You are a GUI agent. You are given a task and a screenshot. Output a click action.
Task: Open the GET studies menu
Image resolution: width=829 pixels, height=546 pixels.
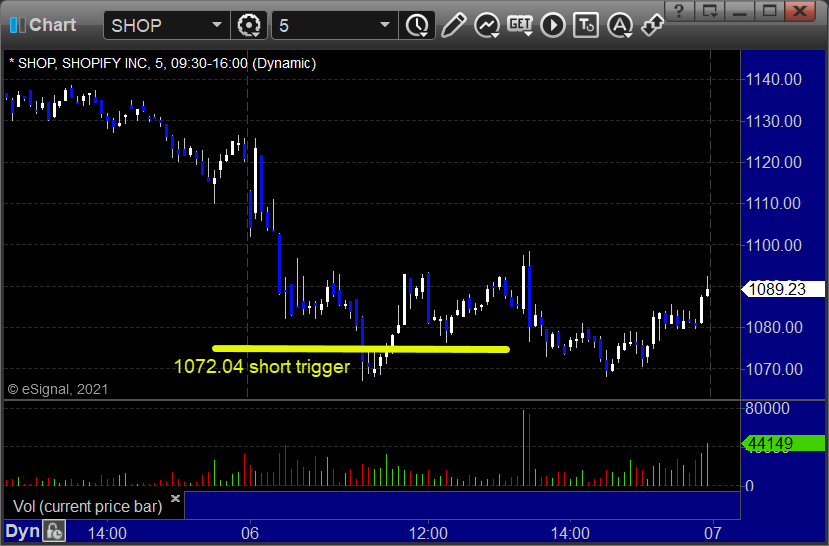click(520, 25)
